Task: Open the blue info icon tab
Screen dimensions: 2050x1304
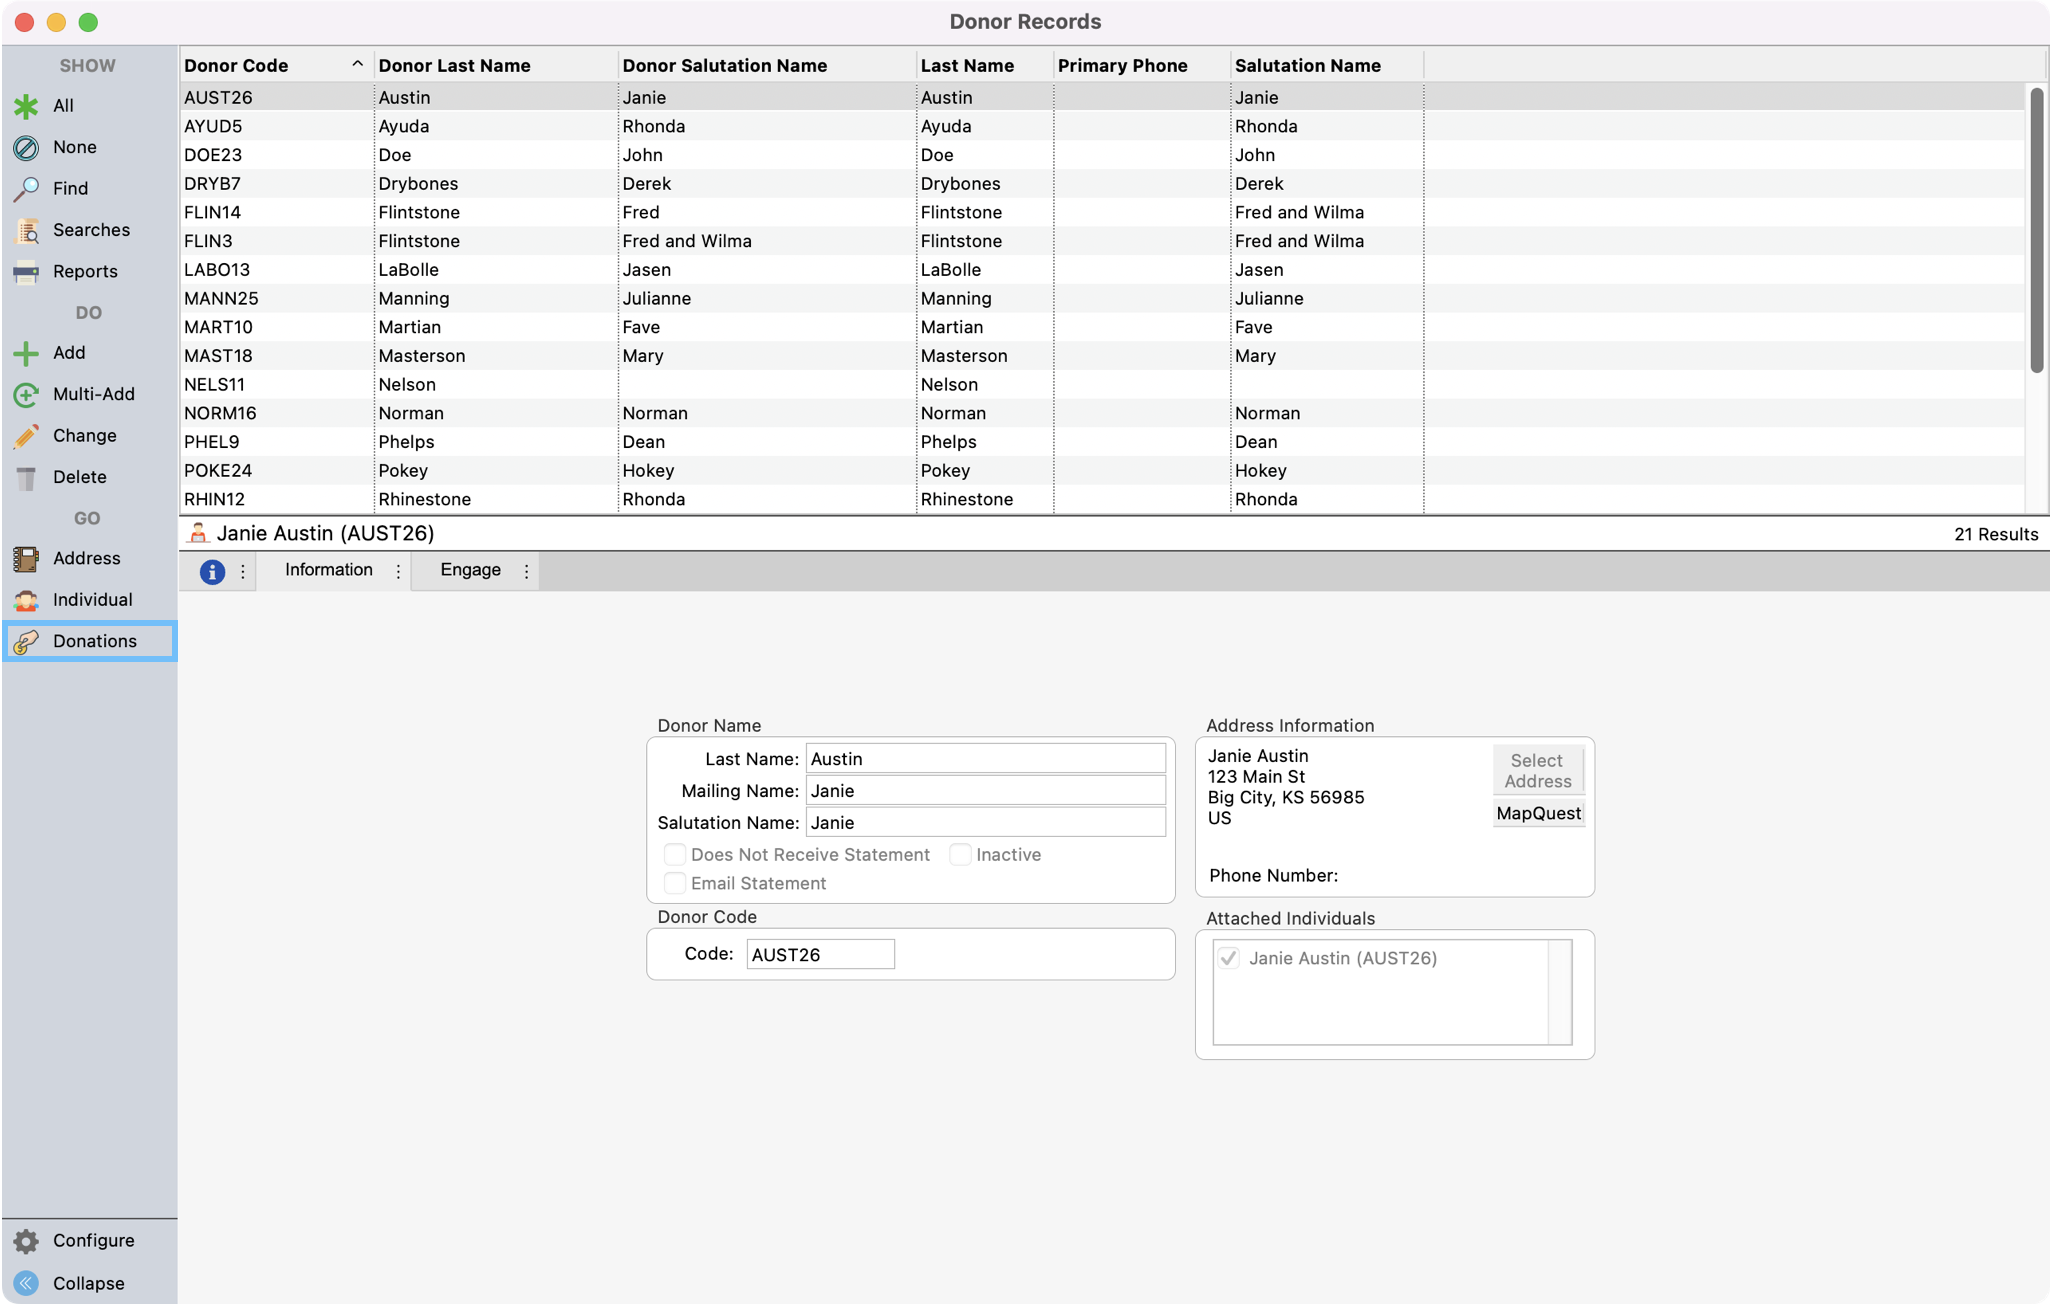Action: pyautogui.click(x=212, y=571)
